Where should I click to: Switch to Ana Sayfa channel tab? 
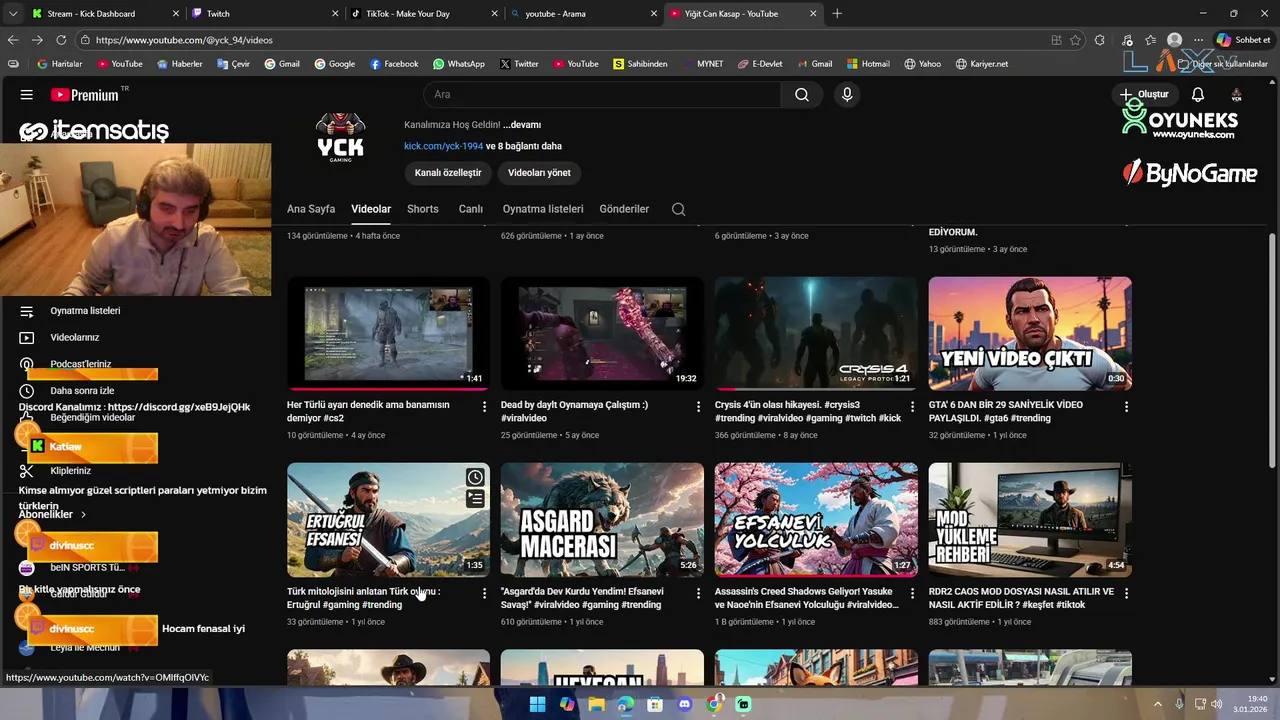[x=311, y=209]
